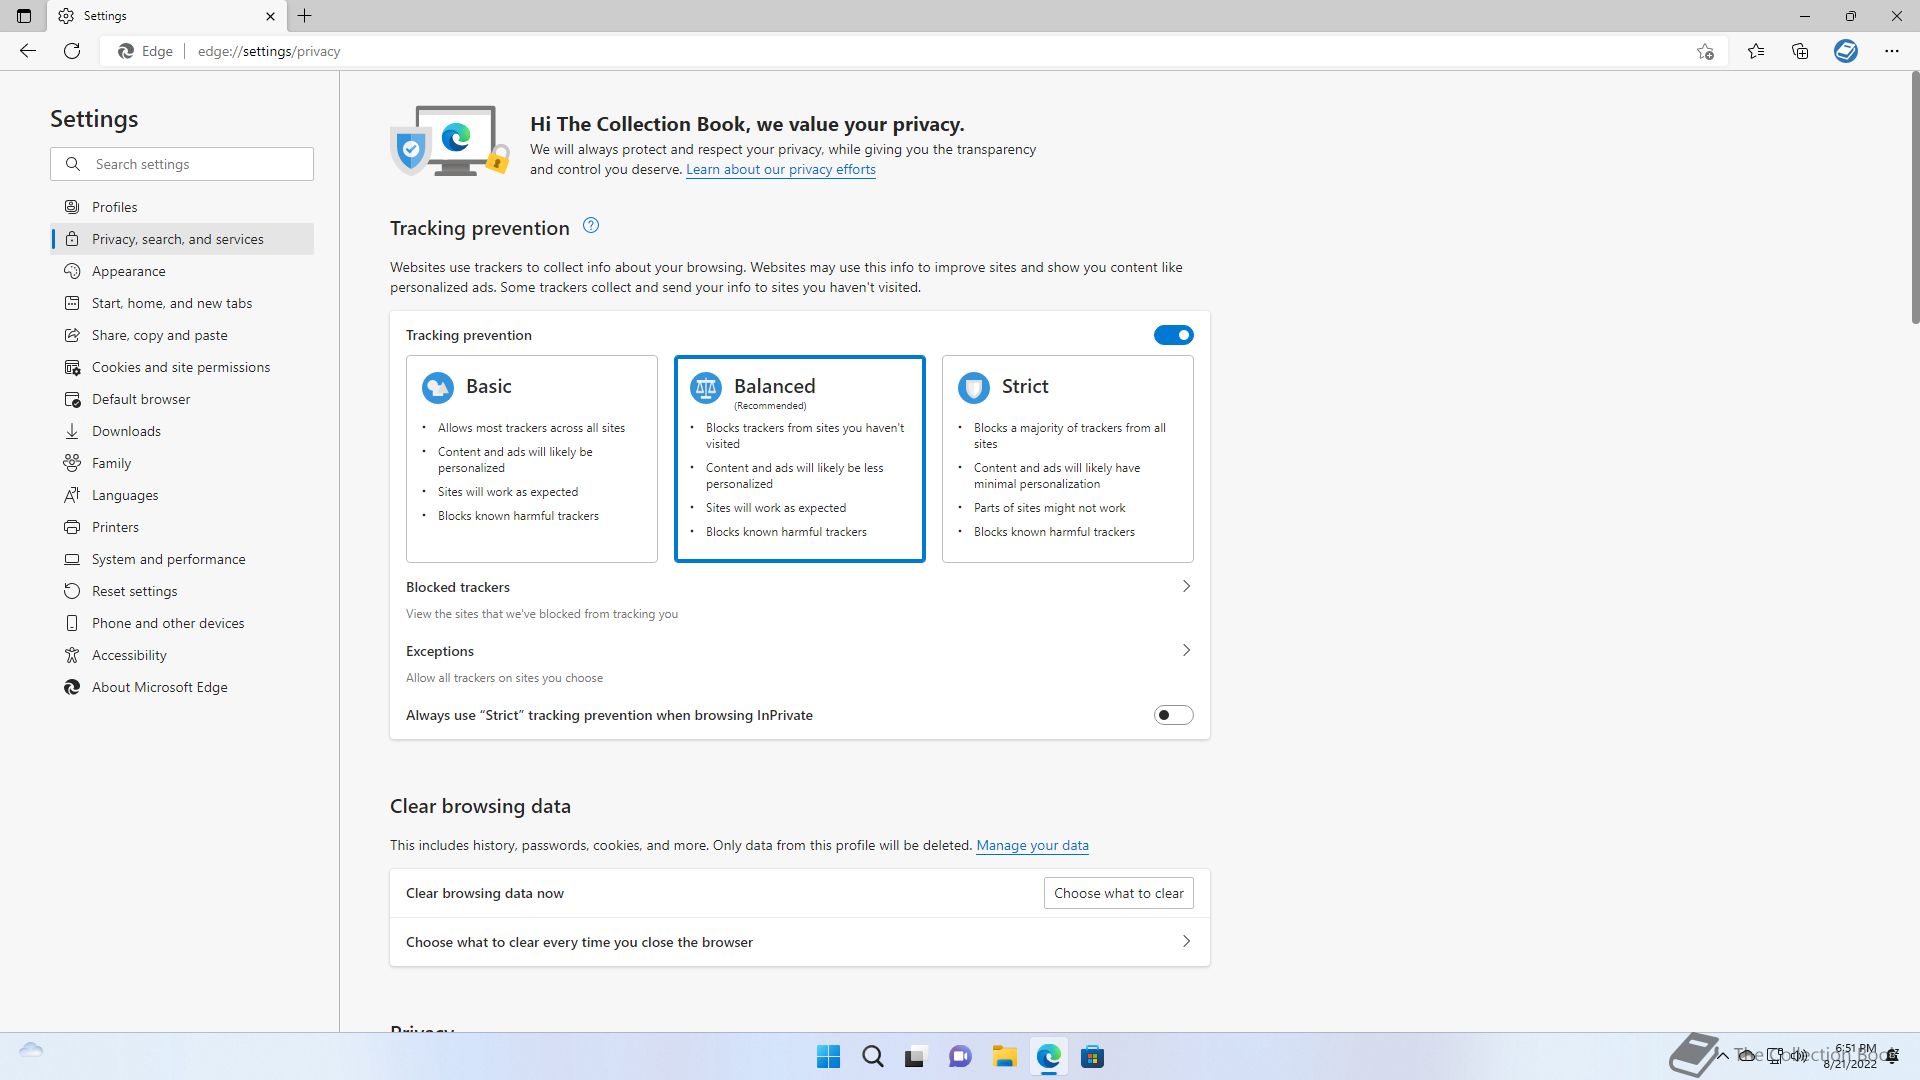Close the Settings tab
Image resolution: width=1920 pixels, height=1080 pixels.
point(270,16)
